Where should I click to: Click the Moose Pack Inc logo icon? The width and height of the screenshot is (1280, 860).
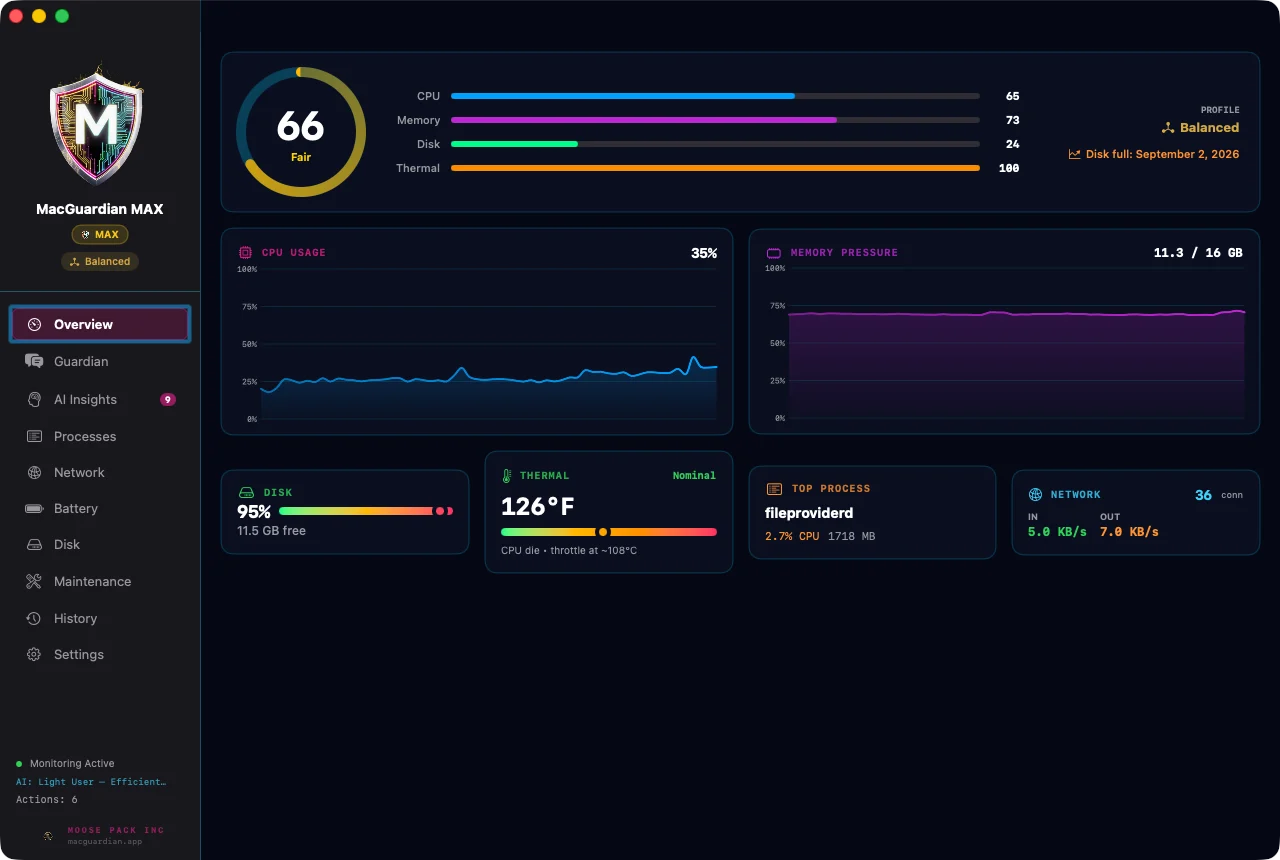click(x=48, y=835)
